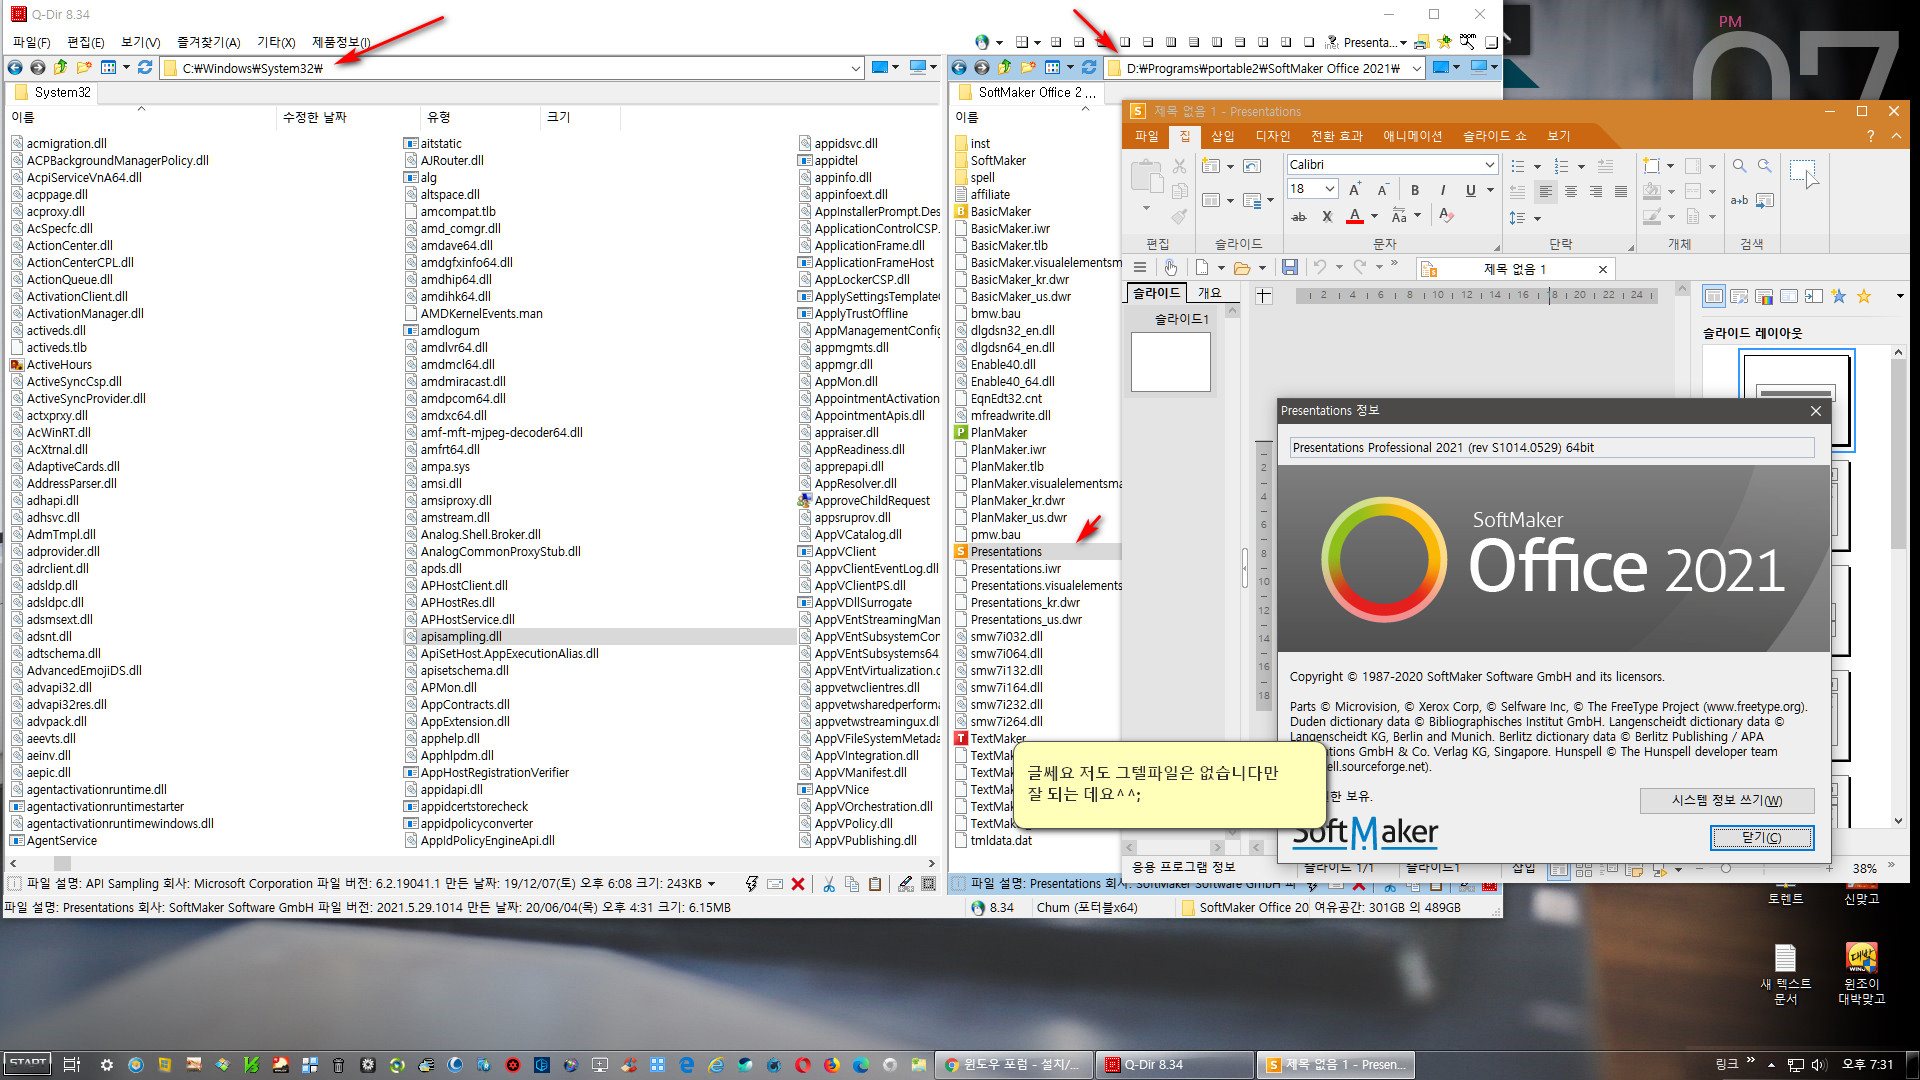This screenshot has width=1920, height=1080.
Task: Click left pane horizontal scrollbar thumb
Action: [62, 863]
